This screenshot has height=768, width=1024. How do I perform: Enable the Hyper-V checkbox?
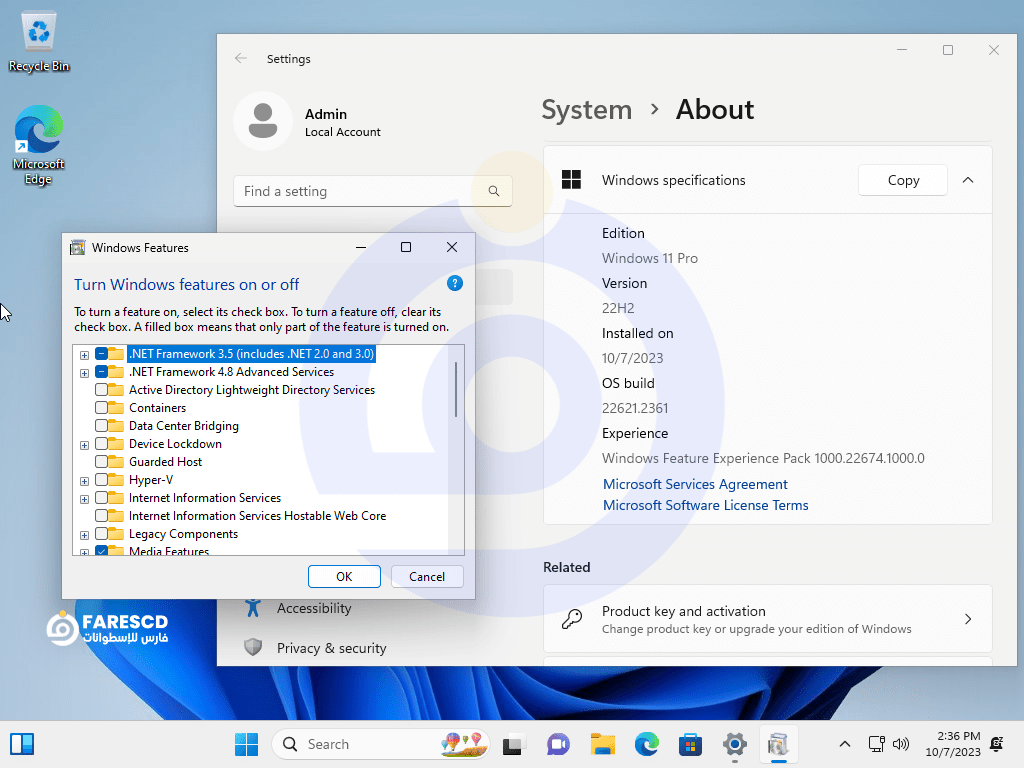click(x=101, y=480)
